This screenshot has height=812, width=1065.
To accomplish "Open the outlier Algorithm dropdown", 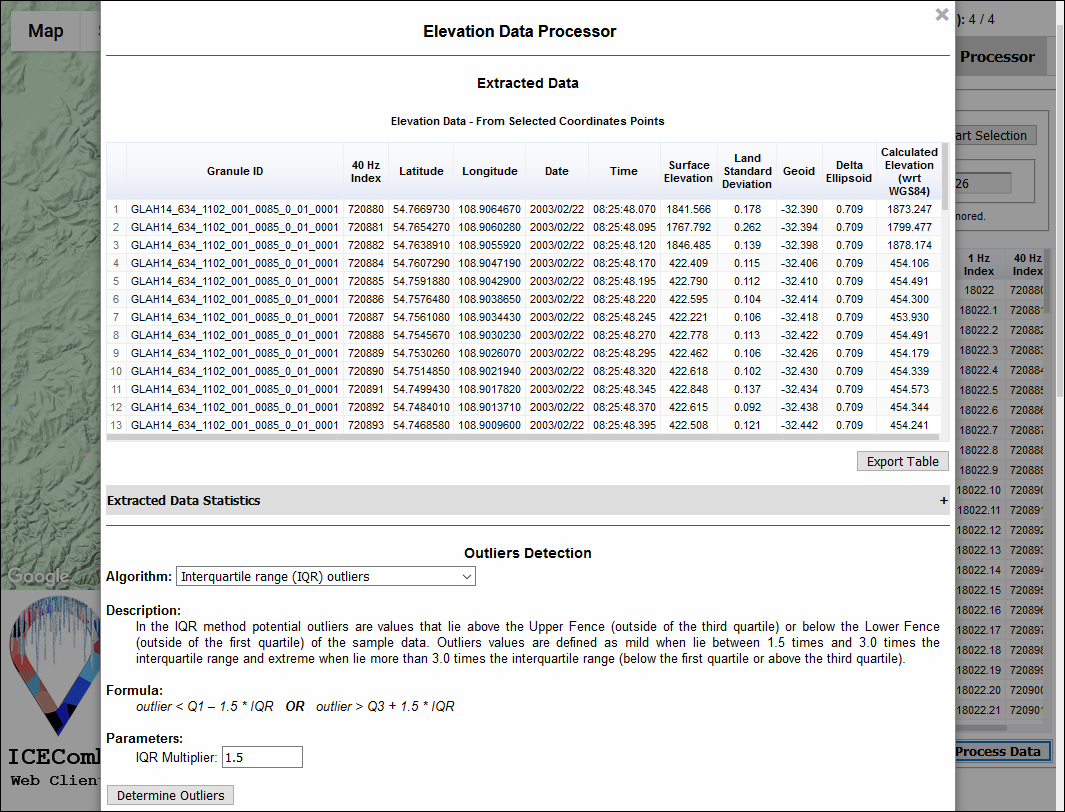I will pyautogui.click(x=326, y=577).
